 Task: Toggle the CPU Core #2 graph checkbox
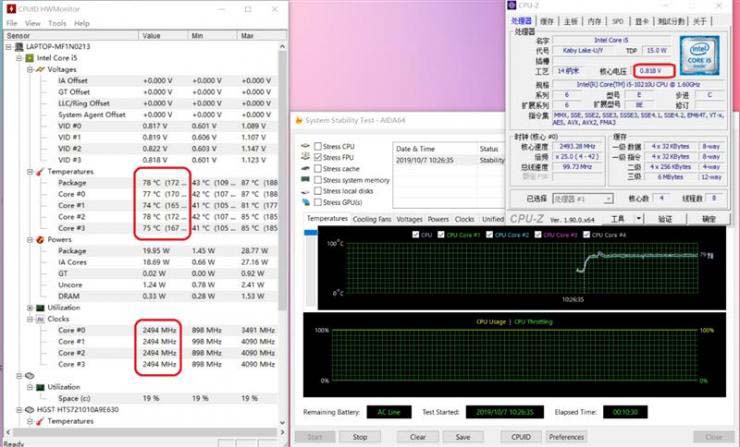[489, 235]
